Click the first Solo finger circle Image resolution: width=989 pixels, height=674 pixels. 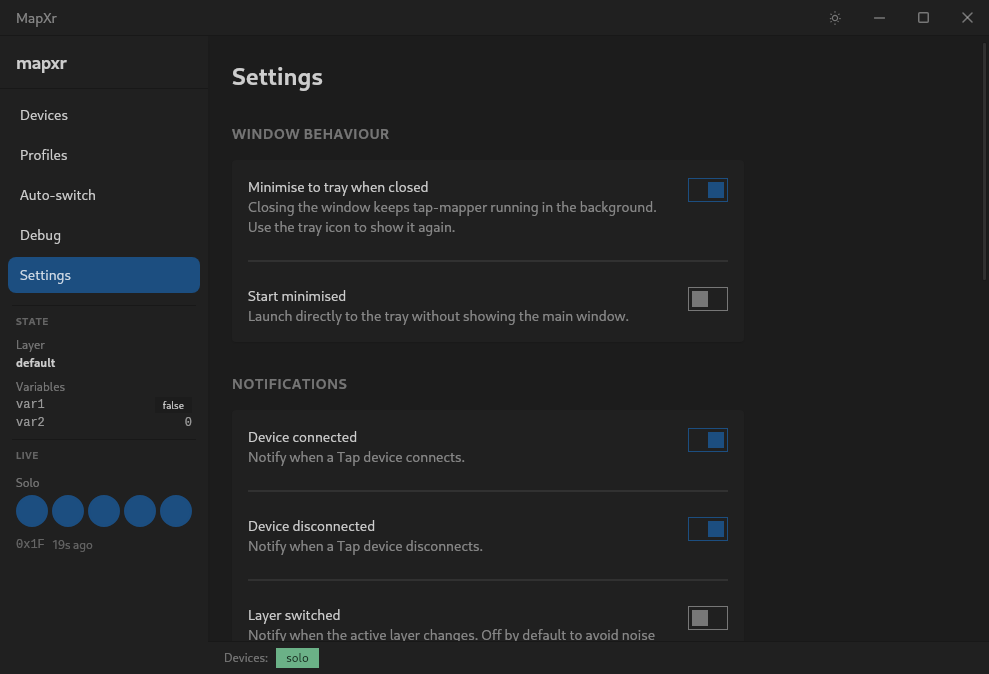coord(32,511)
